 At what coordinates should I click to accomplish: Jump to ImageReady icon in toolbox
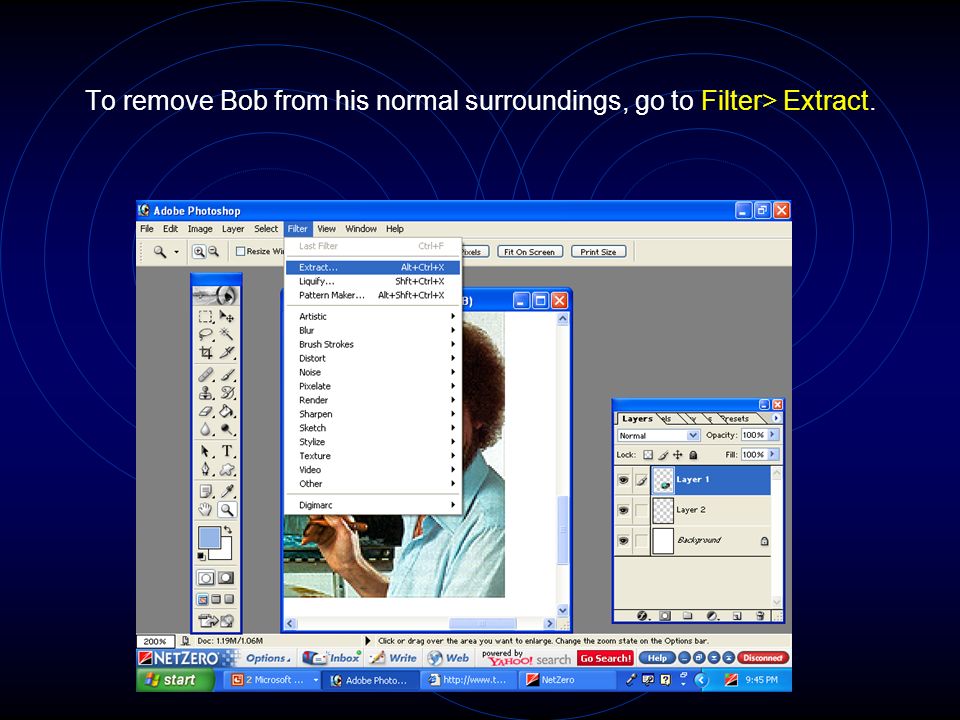[x=216, y=621]
